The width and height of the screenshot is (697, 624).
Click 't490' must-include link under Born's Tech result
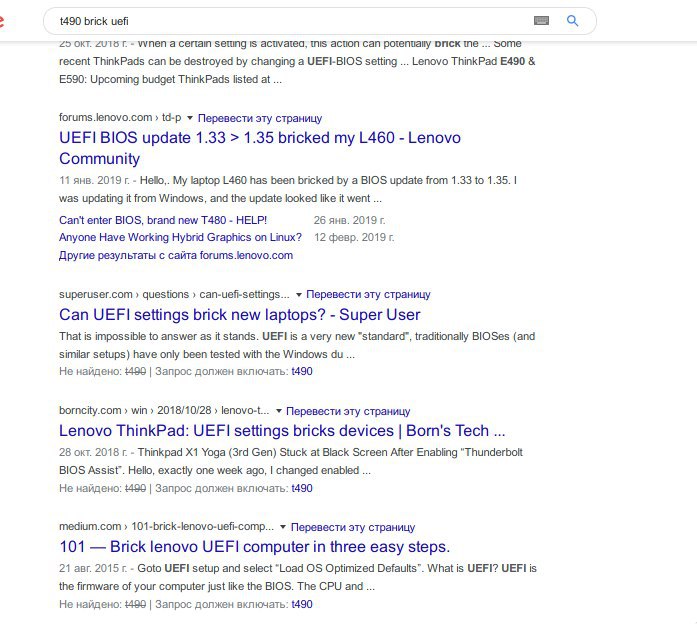302,488
